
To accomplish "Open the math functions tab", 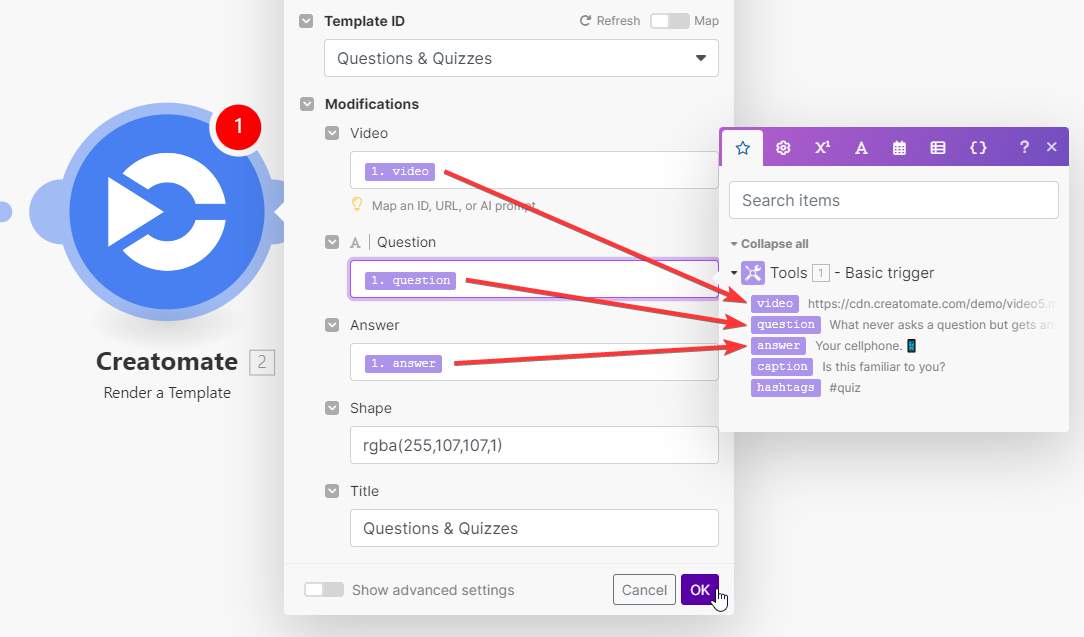I will tap(822, 147).
